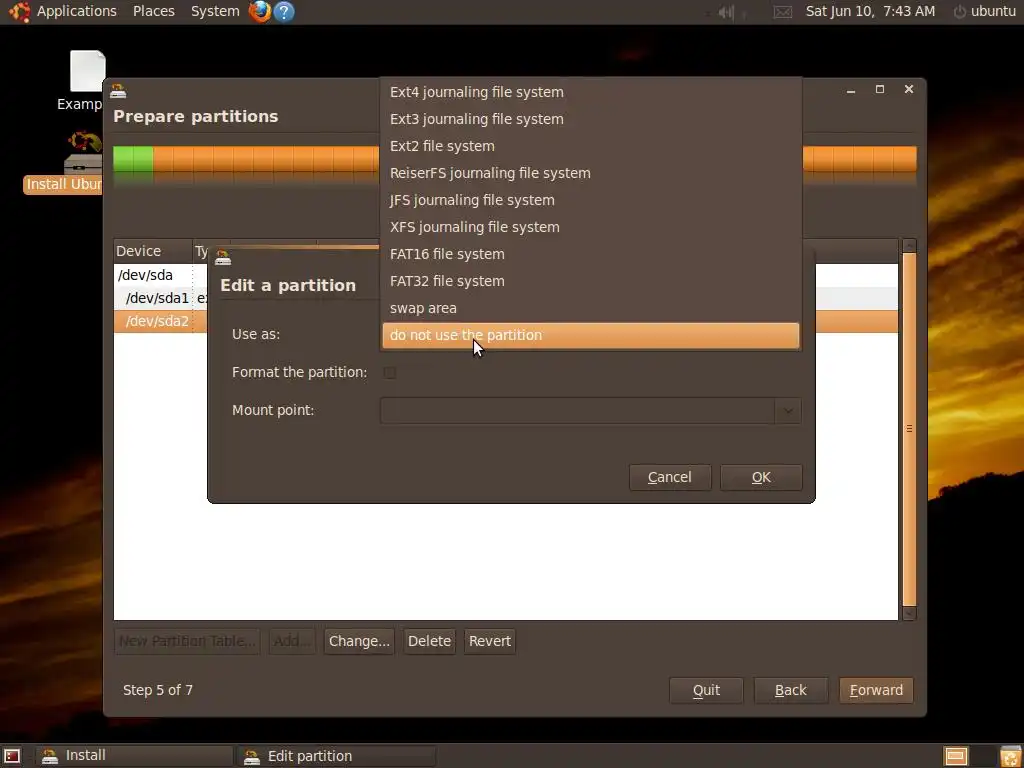The height and width of the screenshot is (768, 1024).
Task: Toggle Format the partition checkbox
Action: point(390,372)
